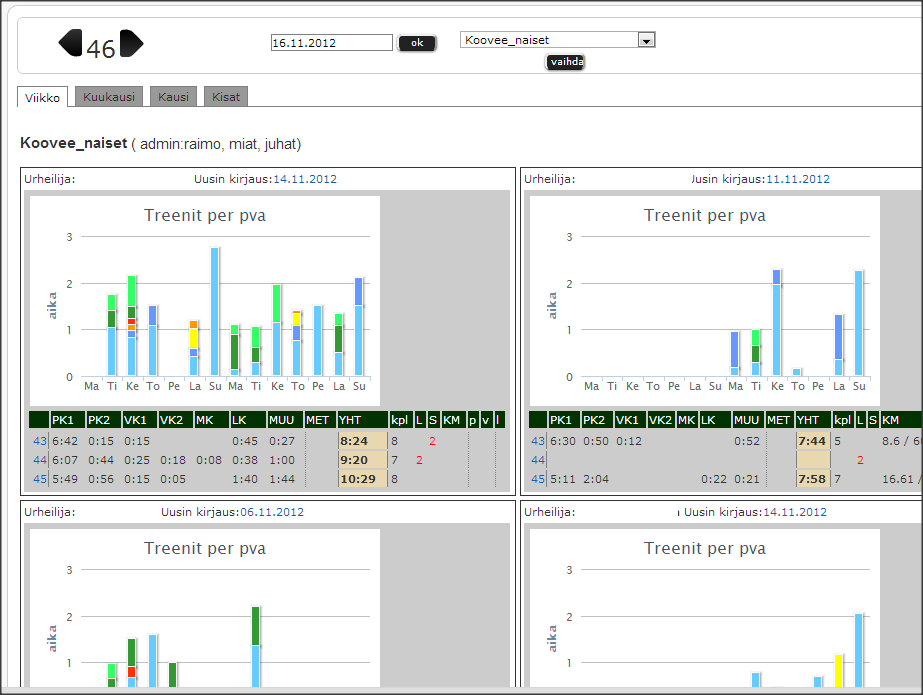
Task: Go to the next week with right arrow
Action: (x=131, y=43)
